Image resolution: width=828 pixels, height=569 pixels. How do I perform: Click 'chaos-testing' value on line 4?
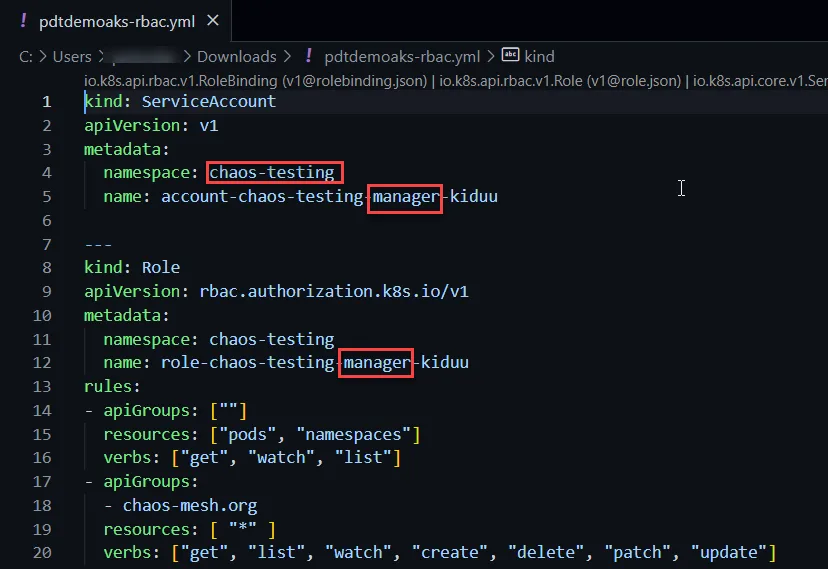point(271,173)
